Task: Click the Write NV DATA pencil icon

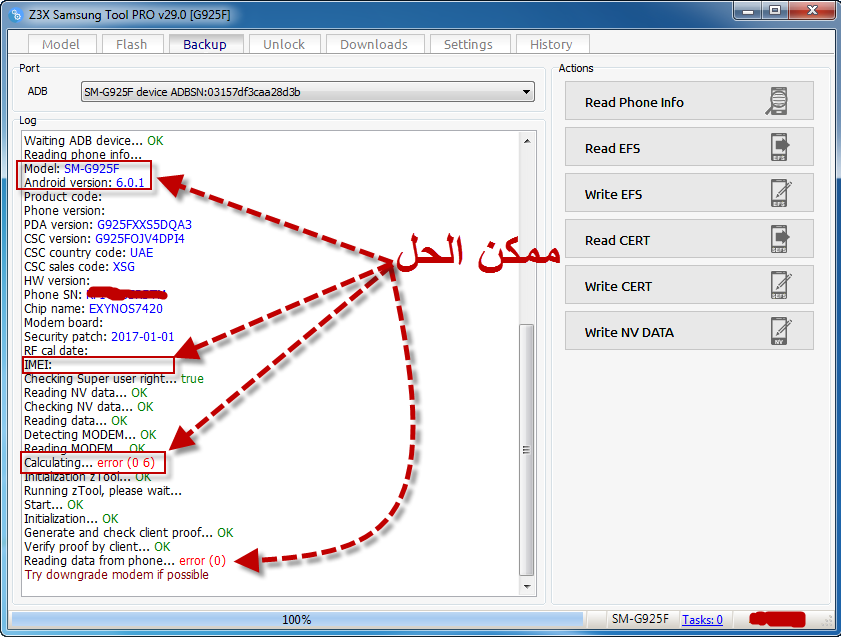Action: tap(780, 331)
